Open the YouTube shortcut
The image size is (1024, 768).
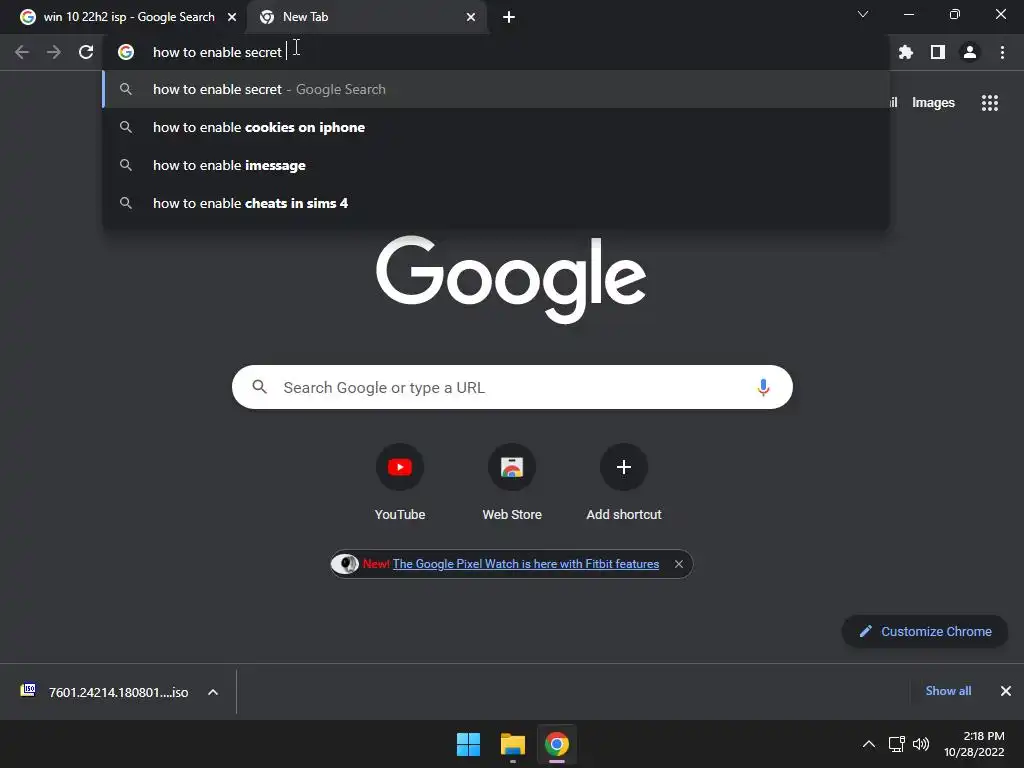click(x=400, y=482)
